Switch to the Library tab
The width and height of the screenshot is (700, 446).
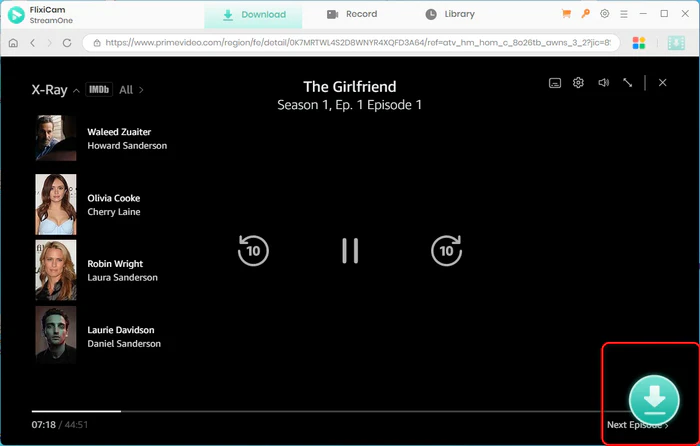450,14
